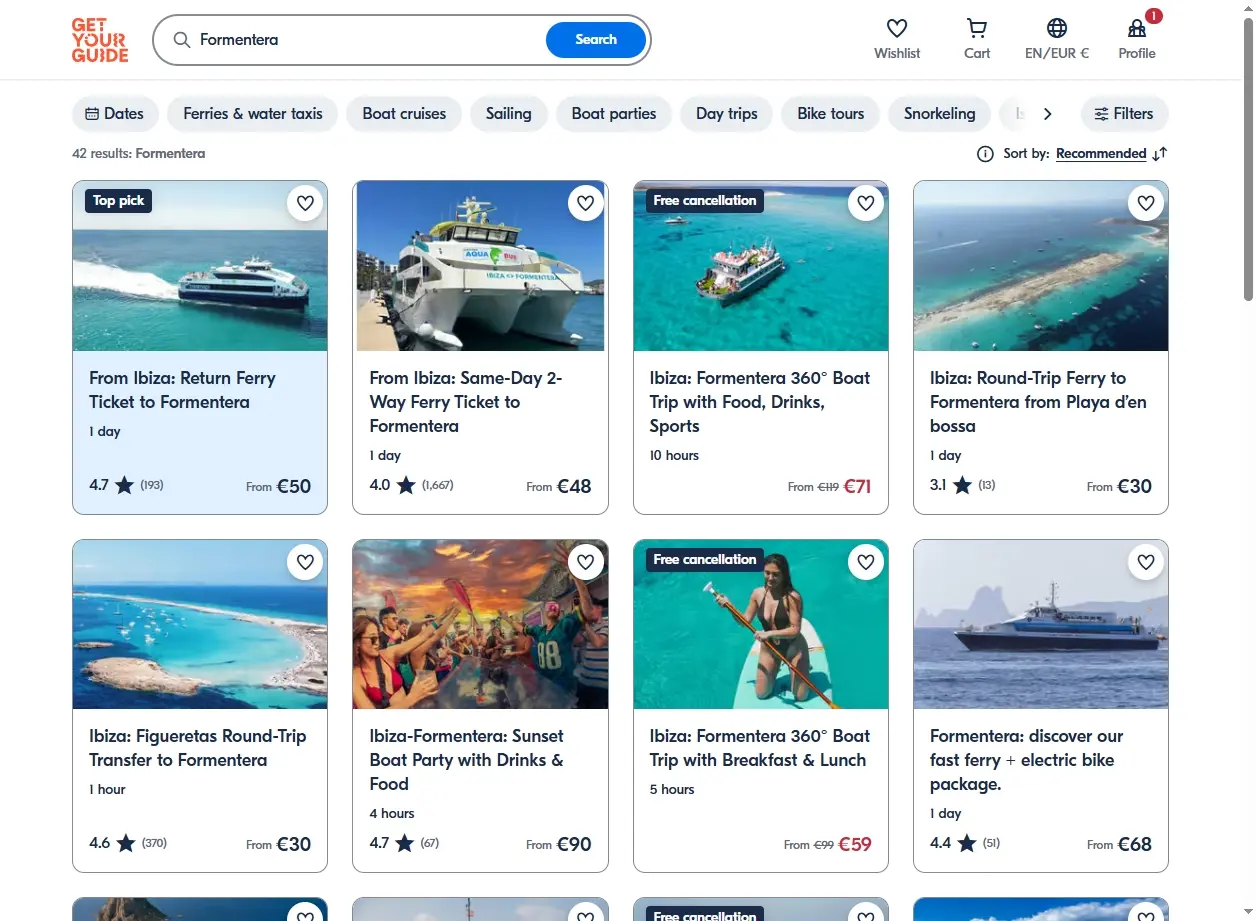Open the EN/EUR € language globe
1256x921 pixels.
(x=1057, y=28)
